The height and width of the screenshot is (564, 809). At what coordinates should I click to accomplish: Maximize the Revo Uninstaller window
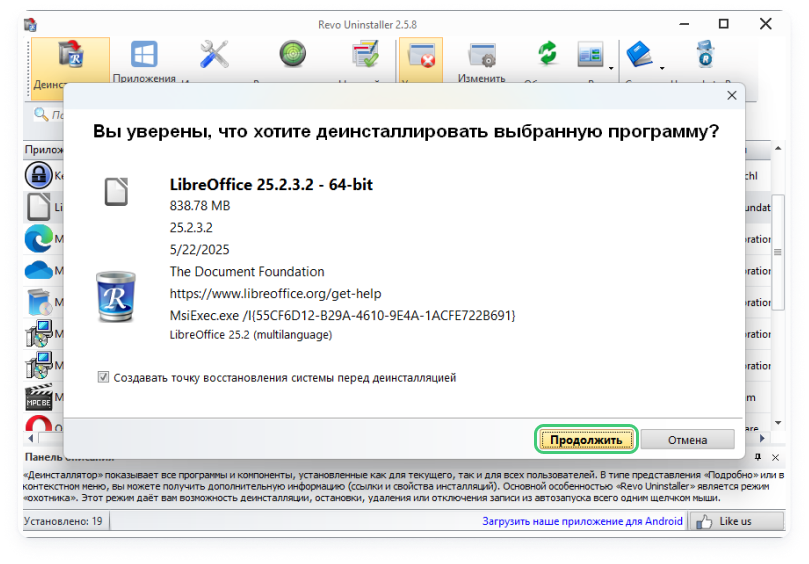pos(723,24)
